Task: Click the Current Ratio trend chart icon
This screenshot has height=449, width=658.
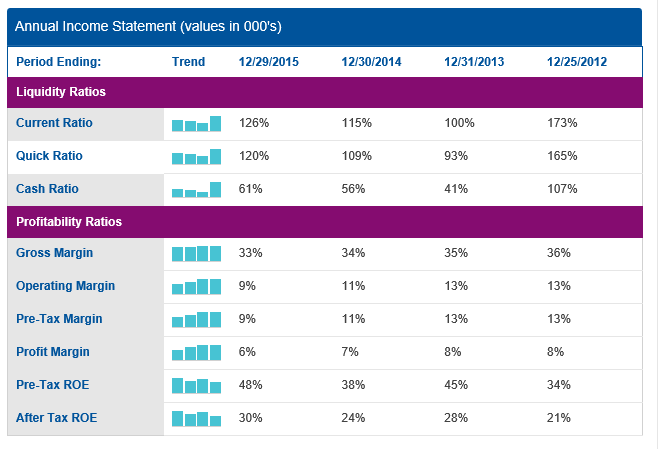Action: click(x=197, y=125)
